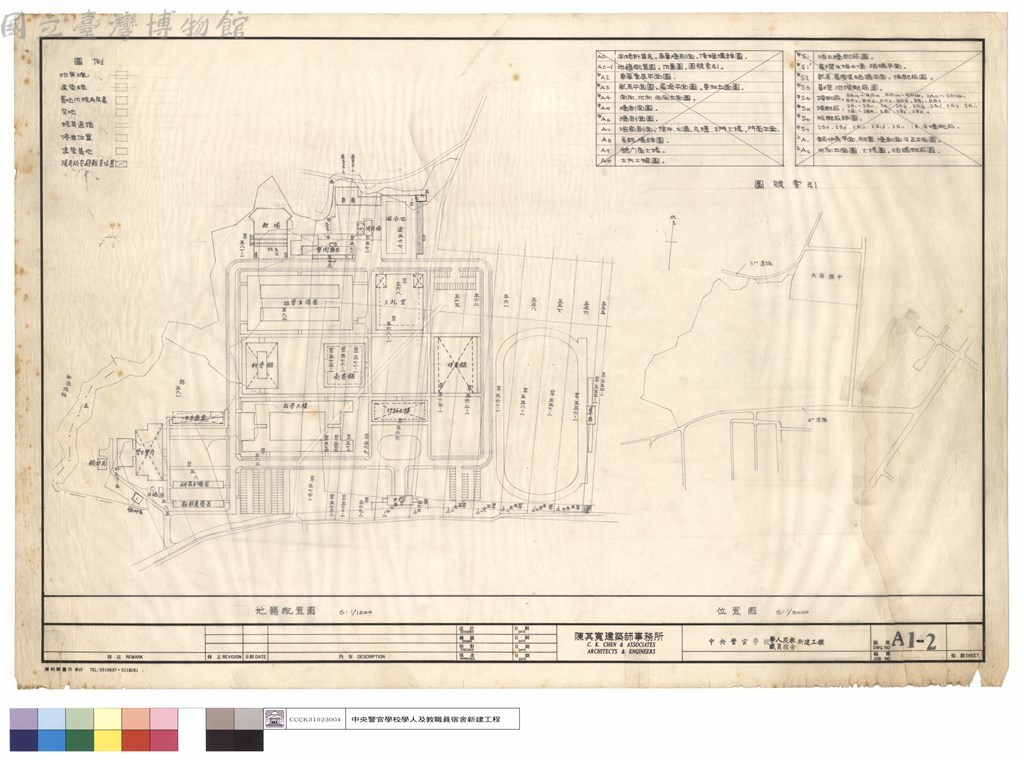
Task: Select catalog number CCCK31923004
Action: coord(315,719)
